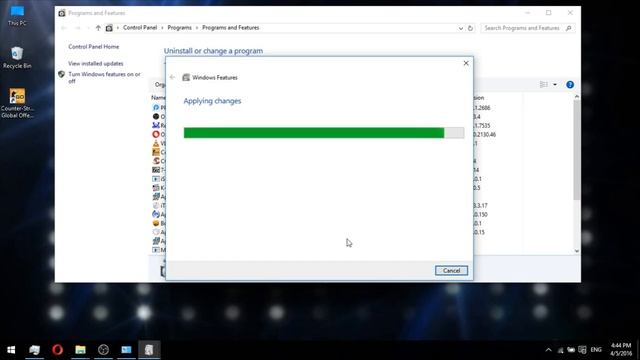The image size is (640, 360).
Task: Click the Search Programs and Features field
Action: tap(522, 28)
